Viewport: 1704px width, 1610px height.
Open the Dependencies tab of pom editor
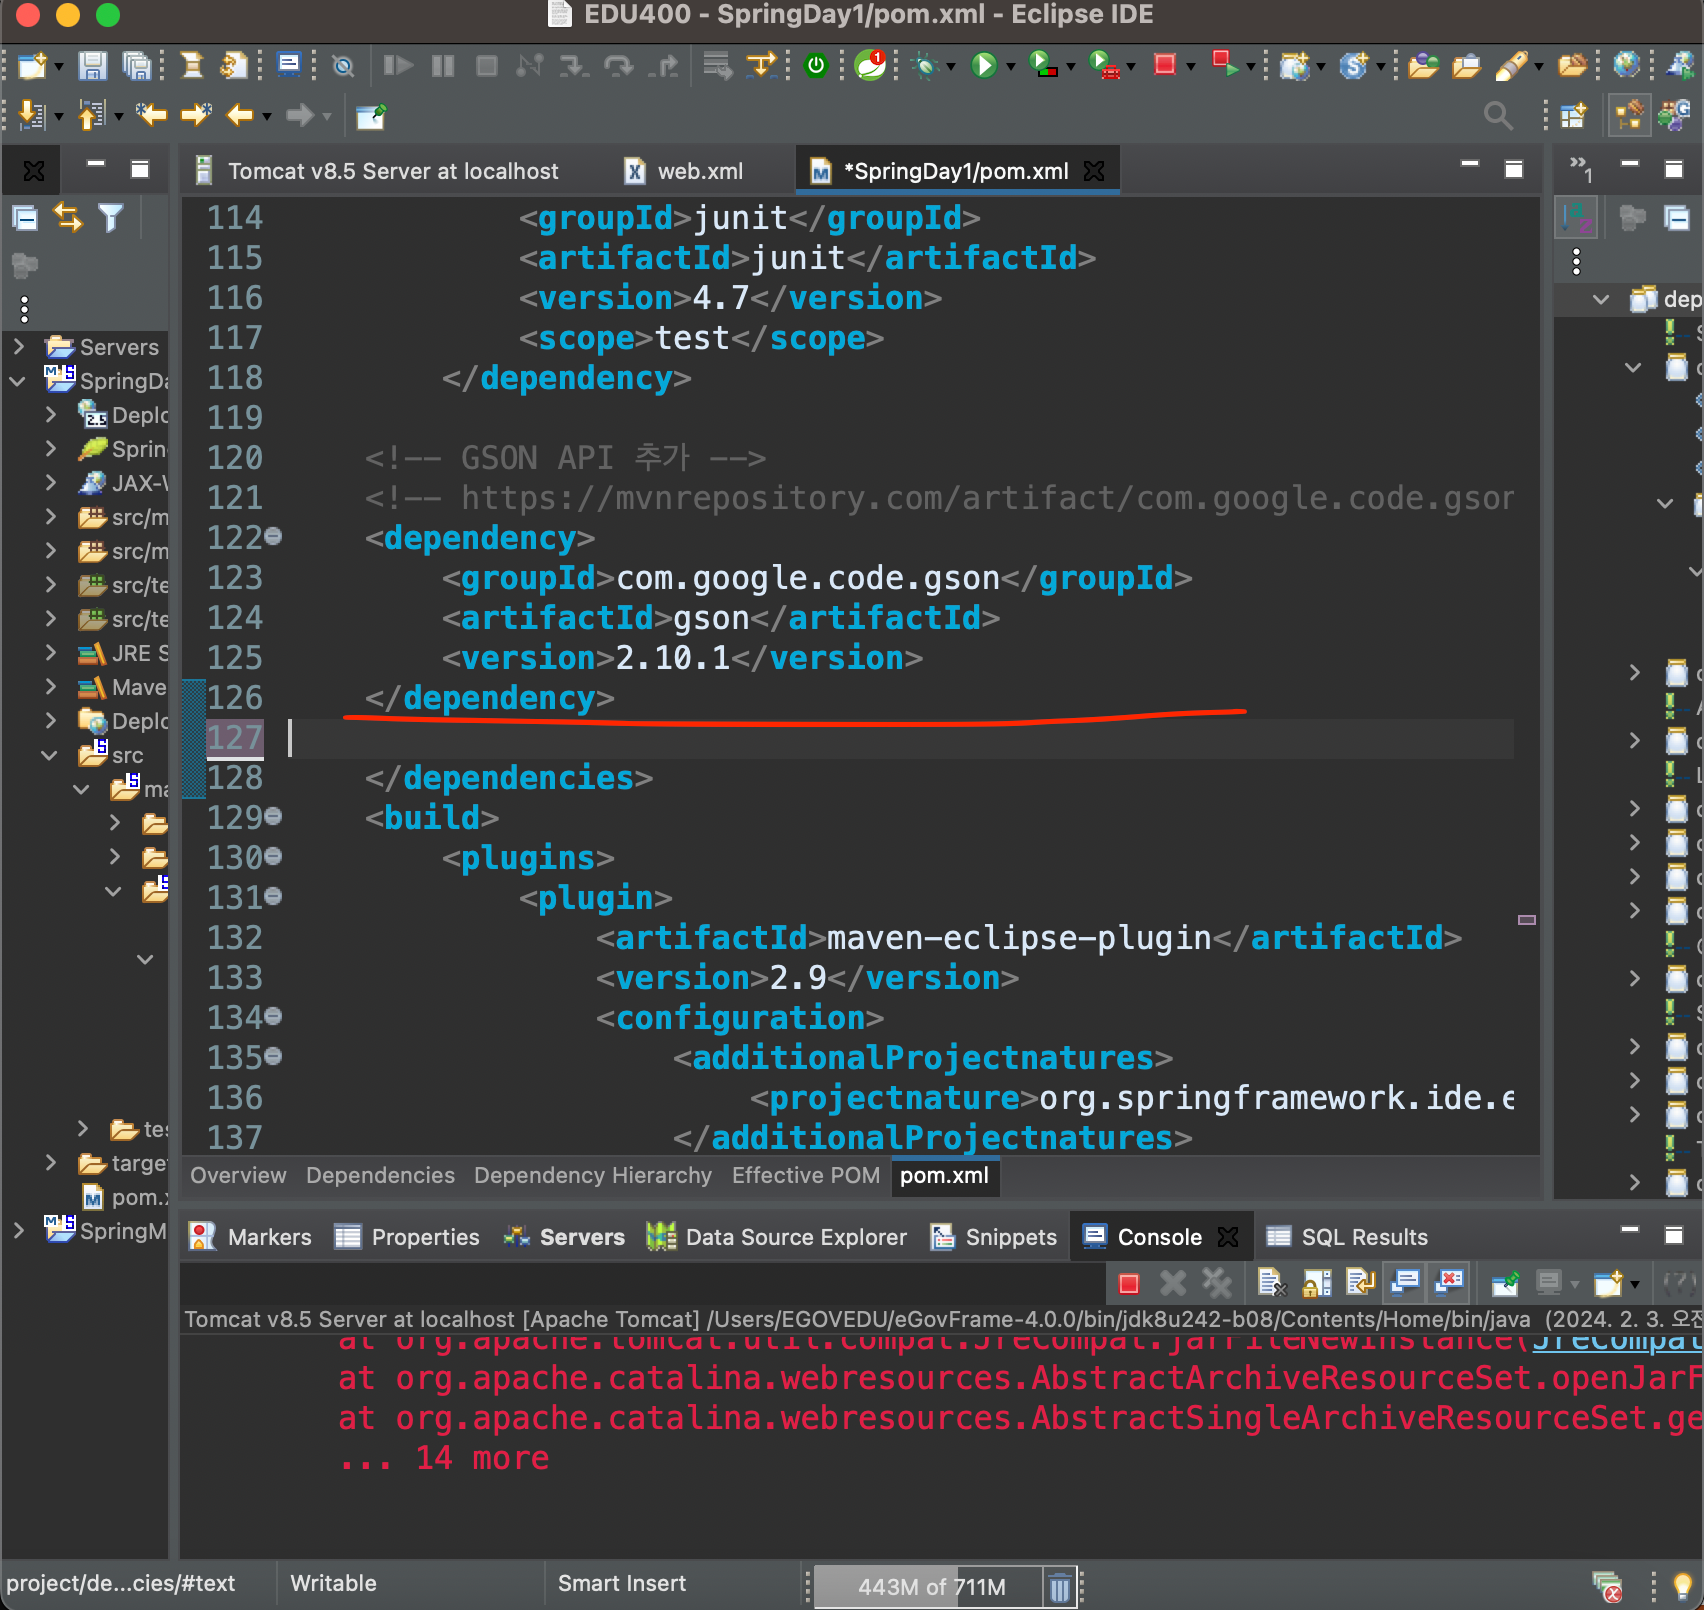coord(380,1176)
